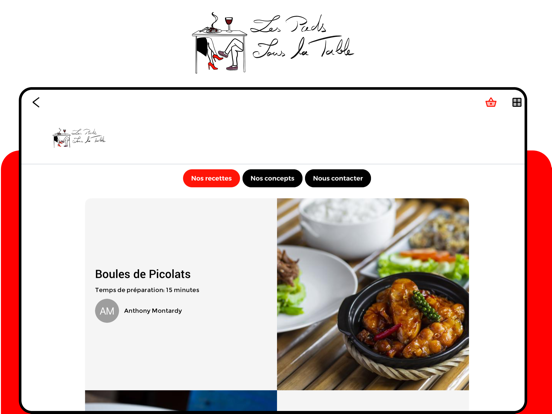
Task: Click the second recipe's gray text panel at the bottom
Action: [373, 400]
